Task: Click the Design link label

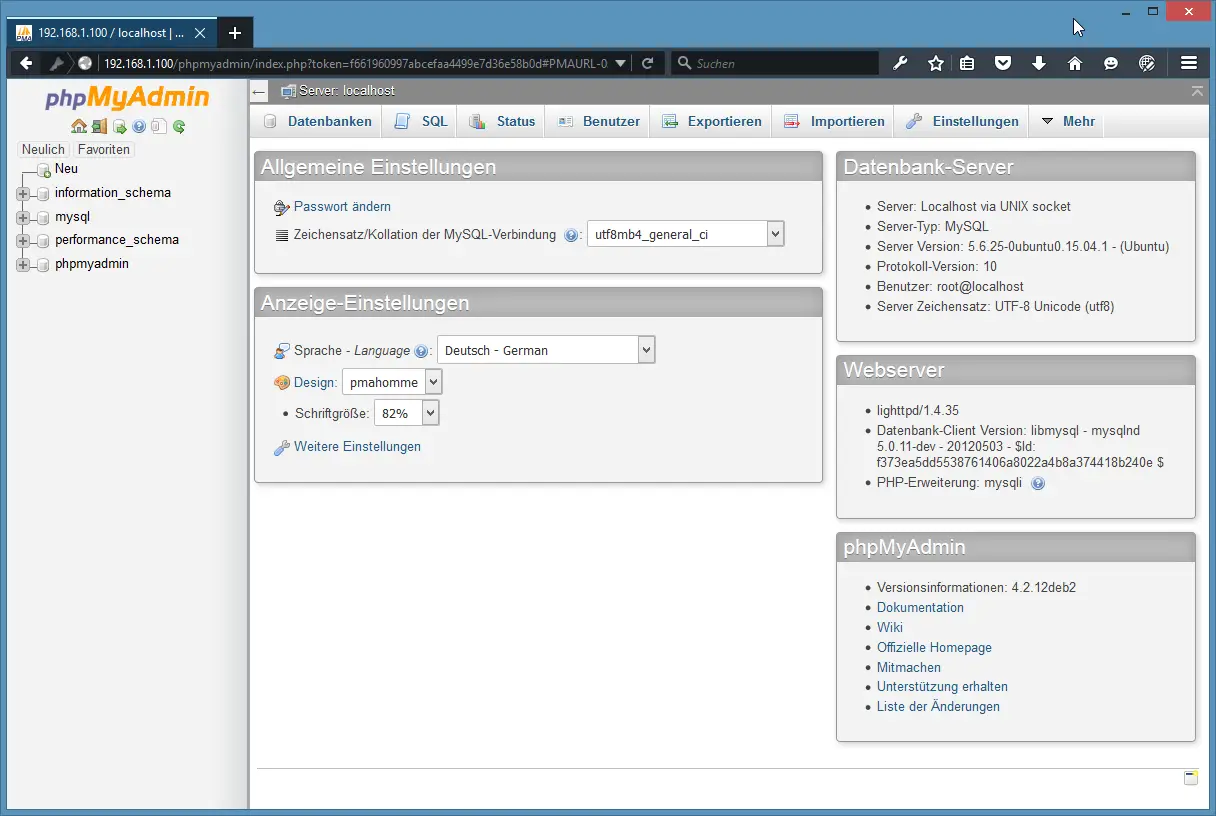Action: click(x=315, y=383)
